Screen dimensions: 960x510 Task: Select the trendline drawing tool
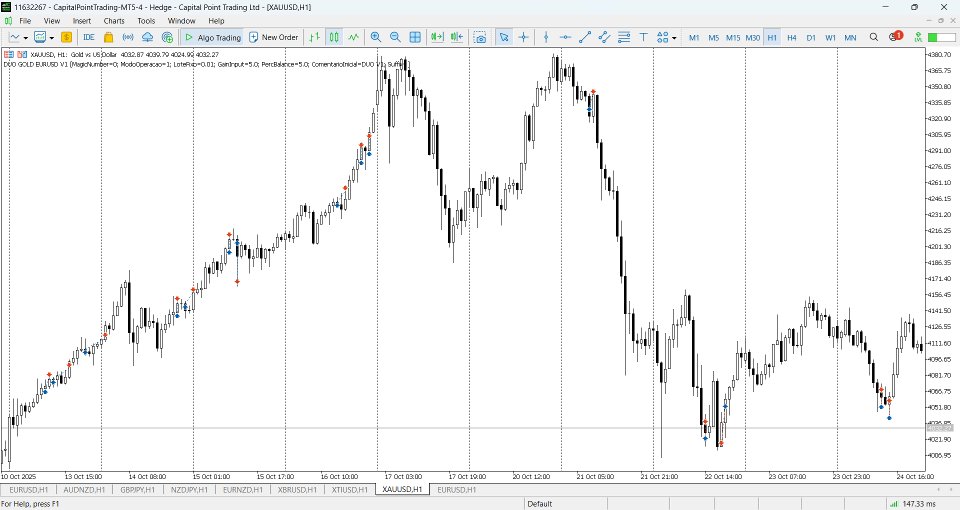(585, 37)
